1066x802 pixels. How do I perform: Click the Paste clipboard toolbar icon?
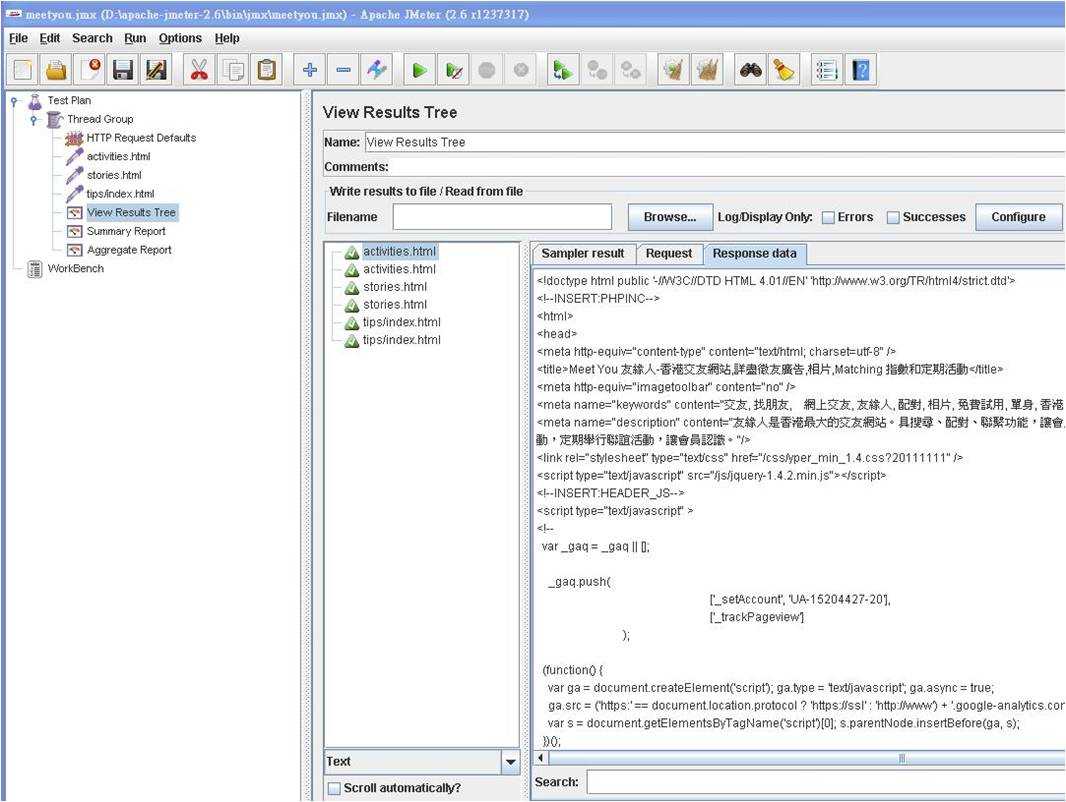pos(266,70)
